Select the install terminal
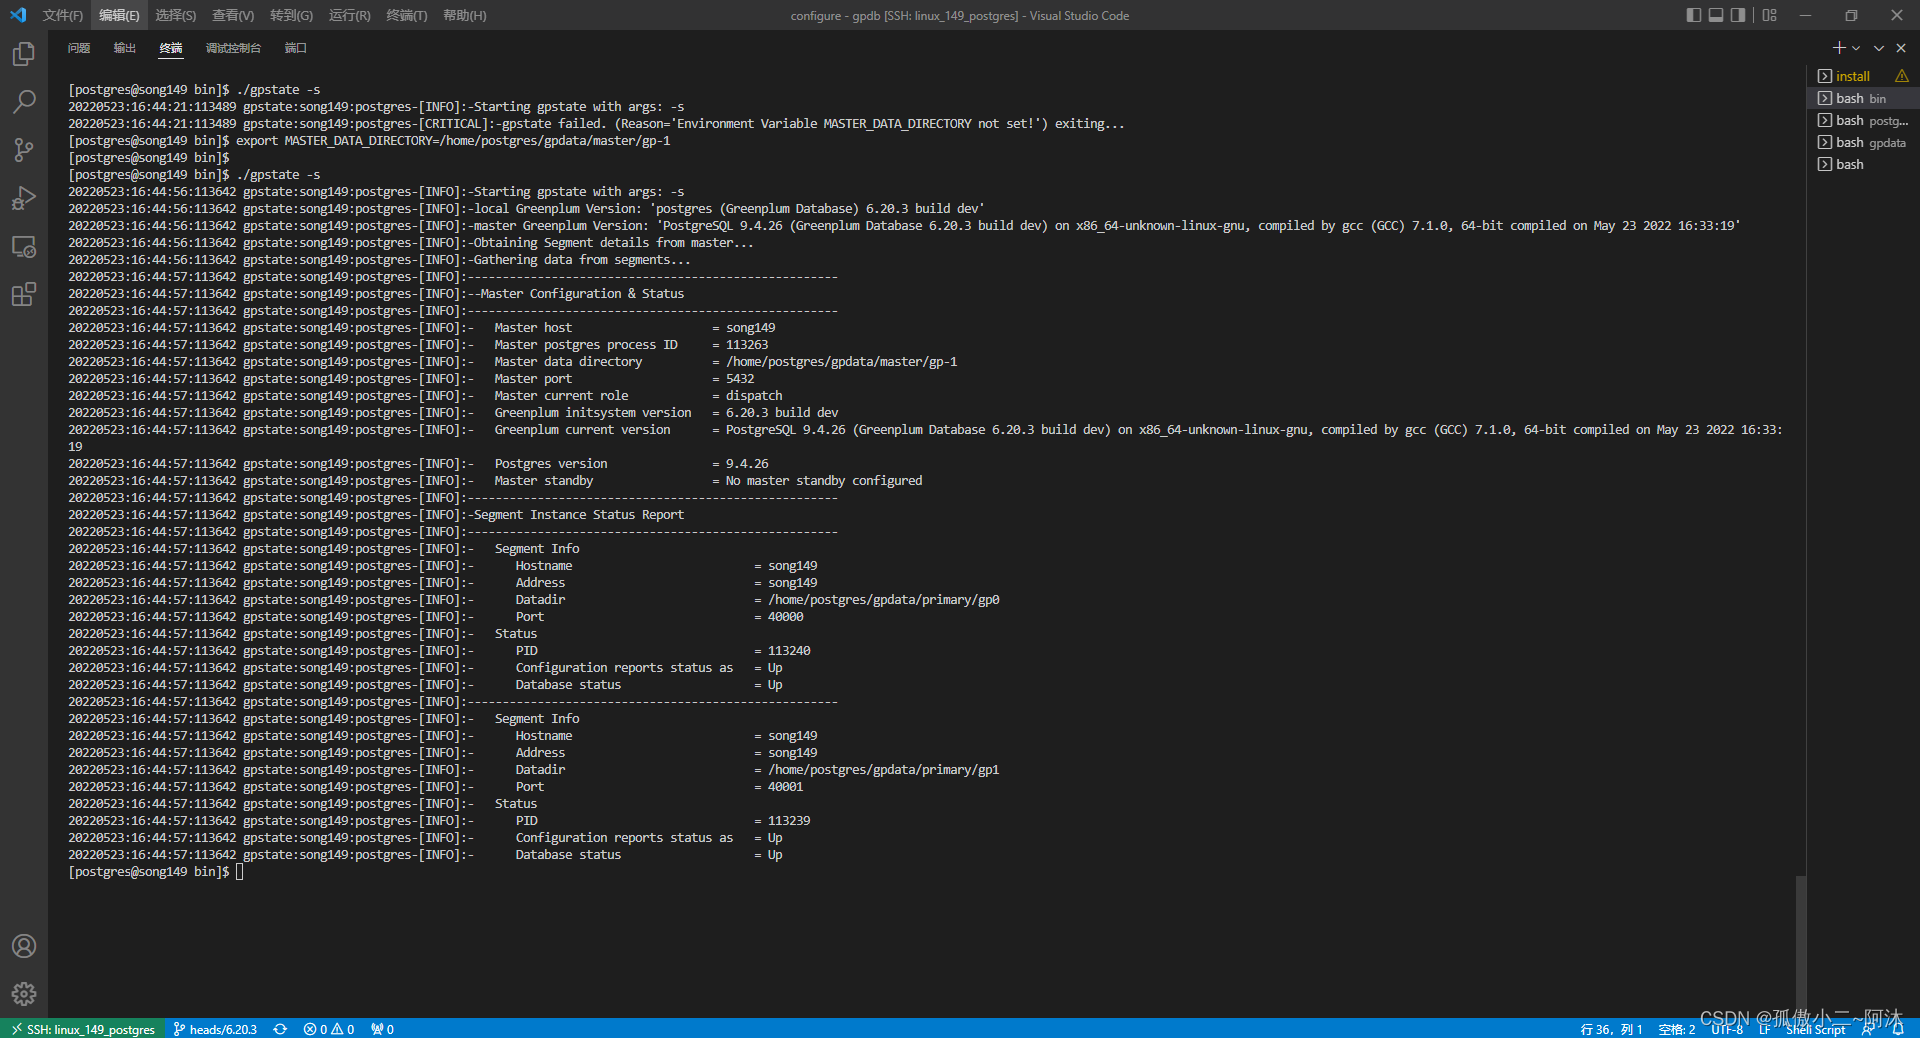1920x1038 pixels. (1853, 76)
